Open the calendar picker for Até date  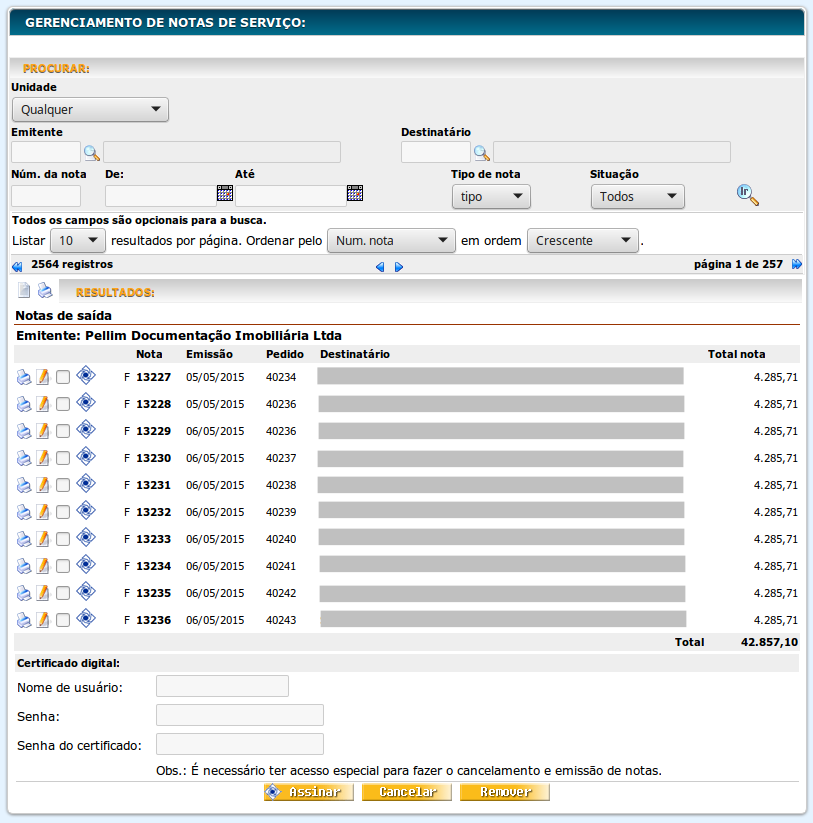(x=355, y=194)
